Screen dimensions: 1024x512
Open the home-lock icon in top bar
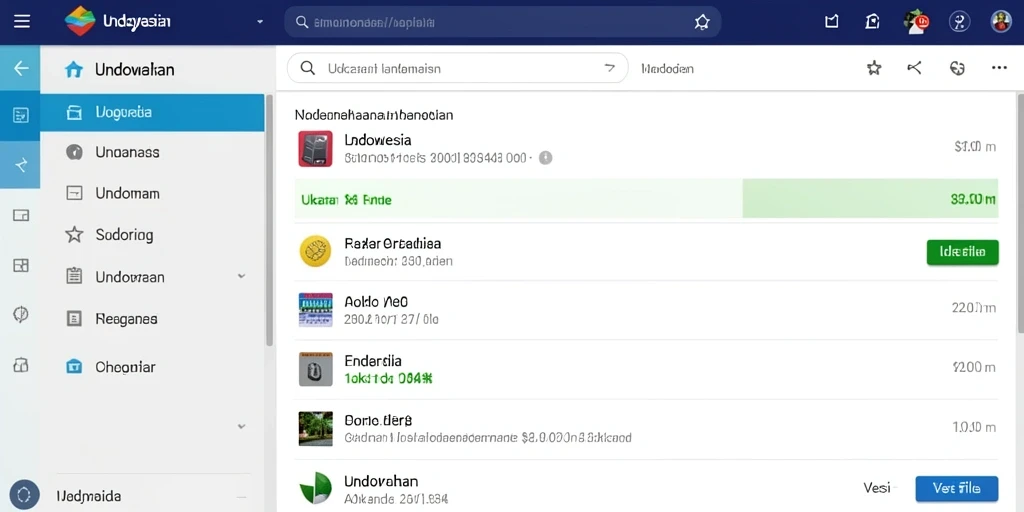pyautogui.click(x=872, y=22)
